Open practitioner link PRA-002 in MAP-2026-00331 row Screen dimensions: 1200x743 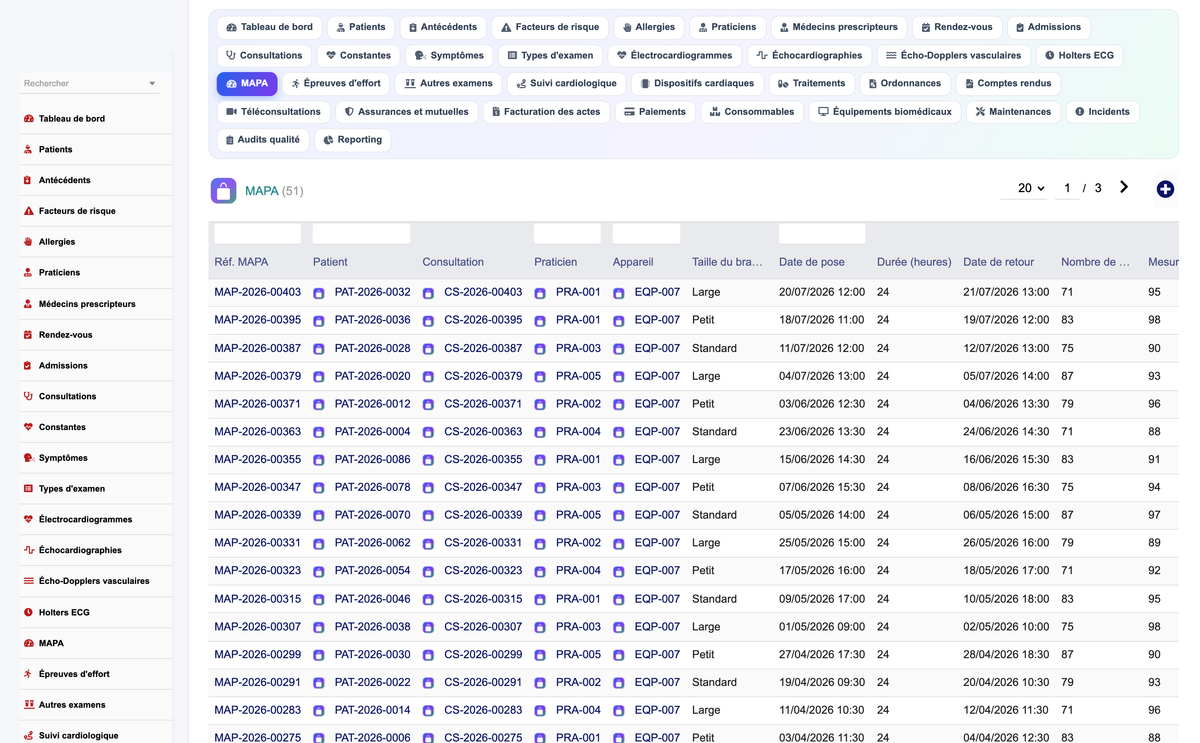coord(578,543)
